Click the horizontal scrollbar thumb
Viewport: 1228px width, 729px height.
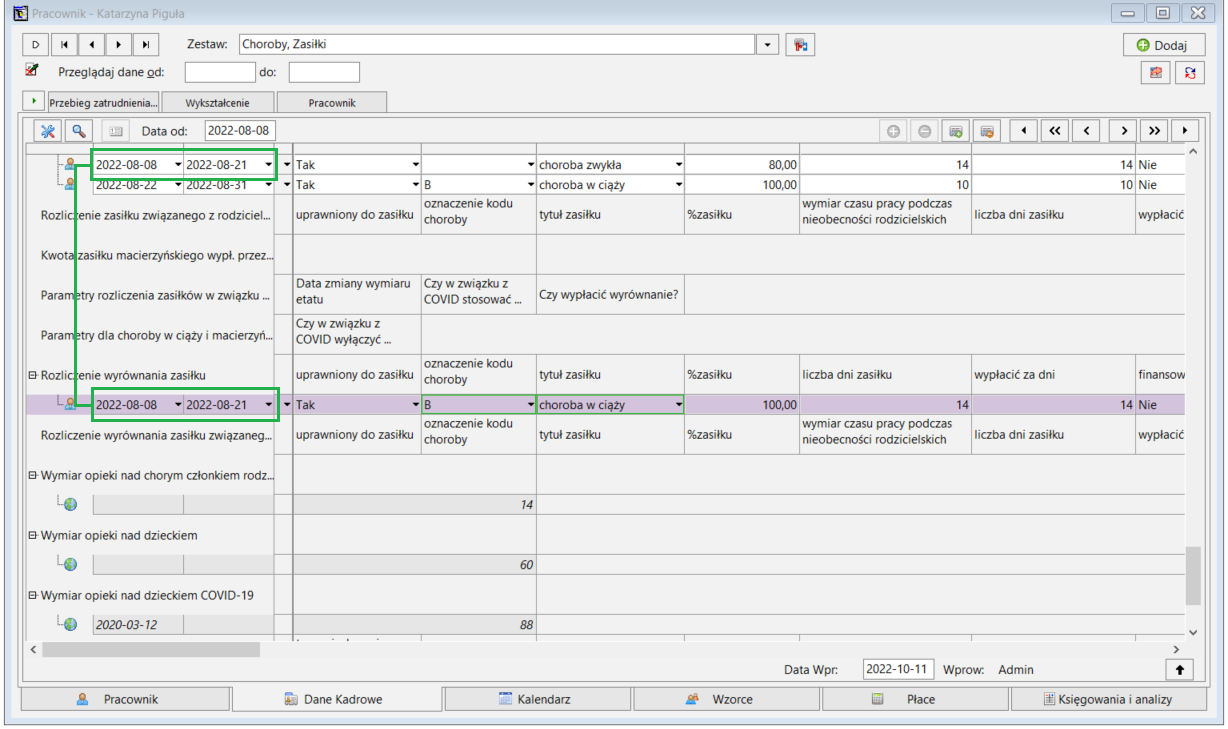pos(150,649)
